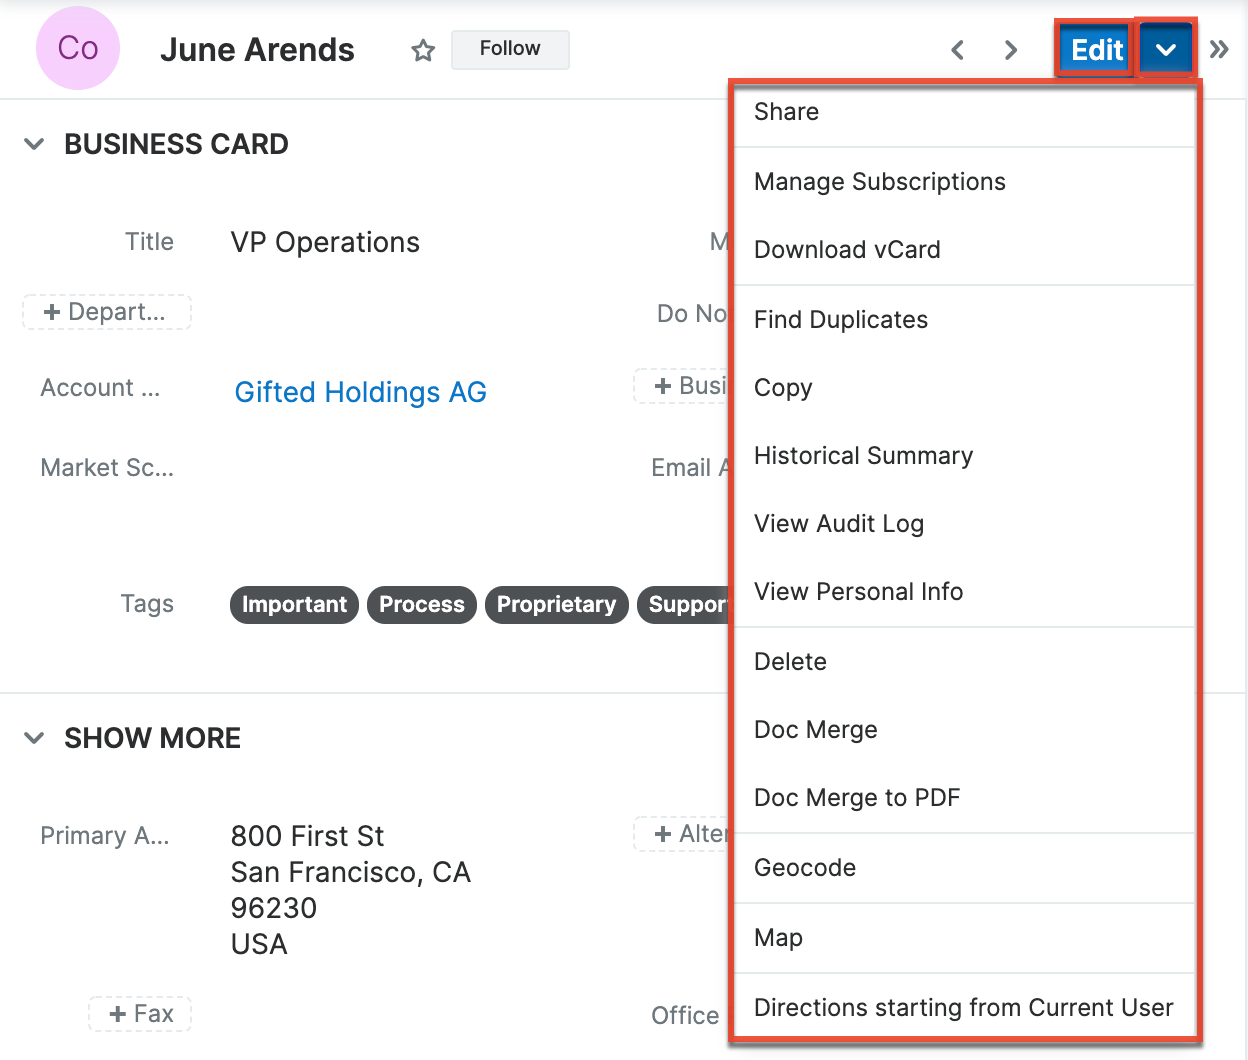Choose View Audit Log menu item
Screen dimensions: 1248x1060
click(838, 524)
